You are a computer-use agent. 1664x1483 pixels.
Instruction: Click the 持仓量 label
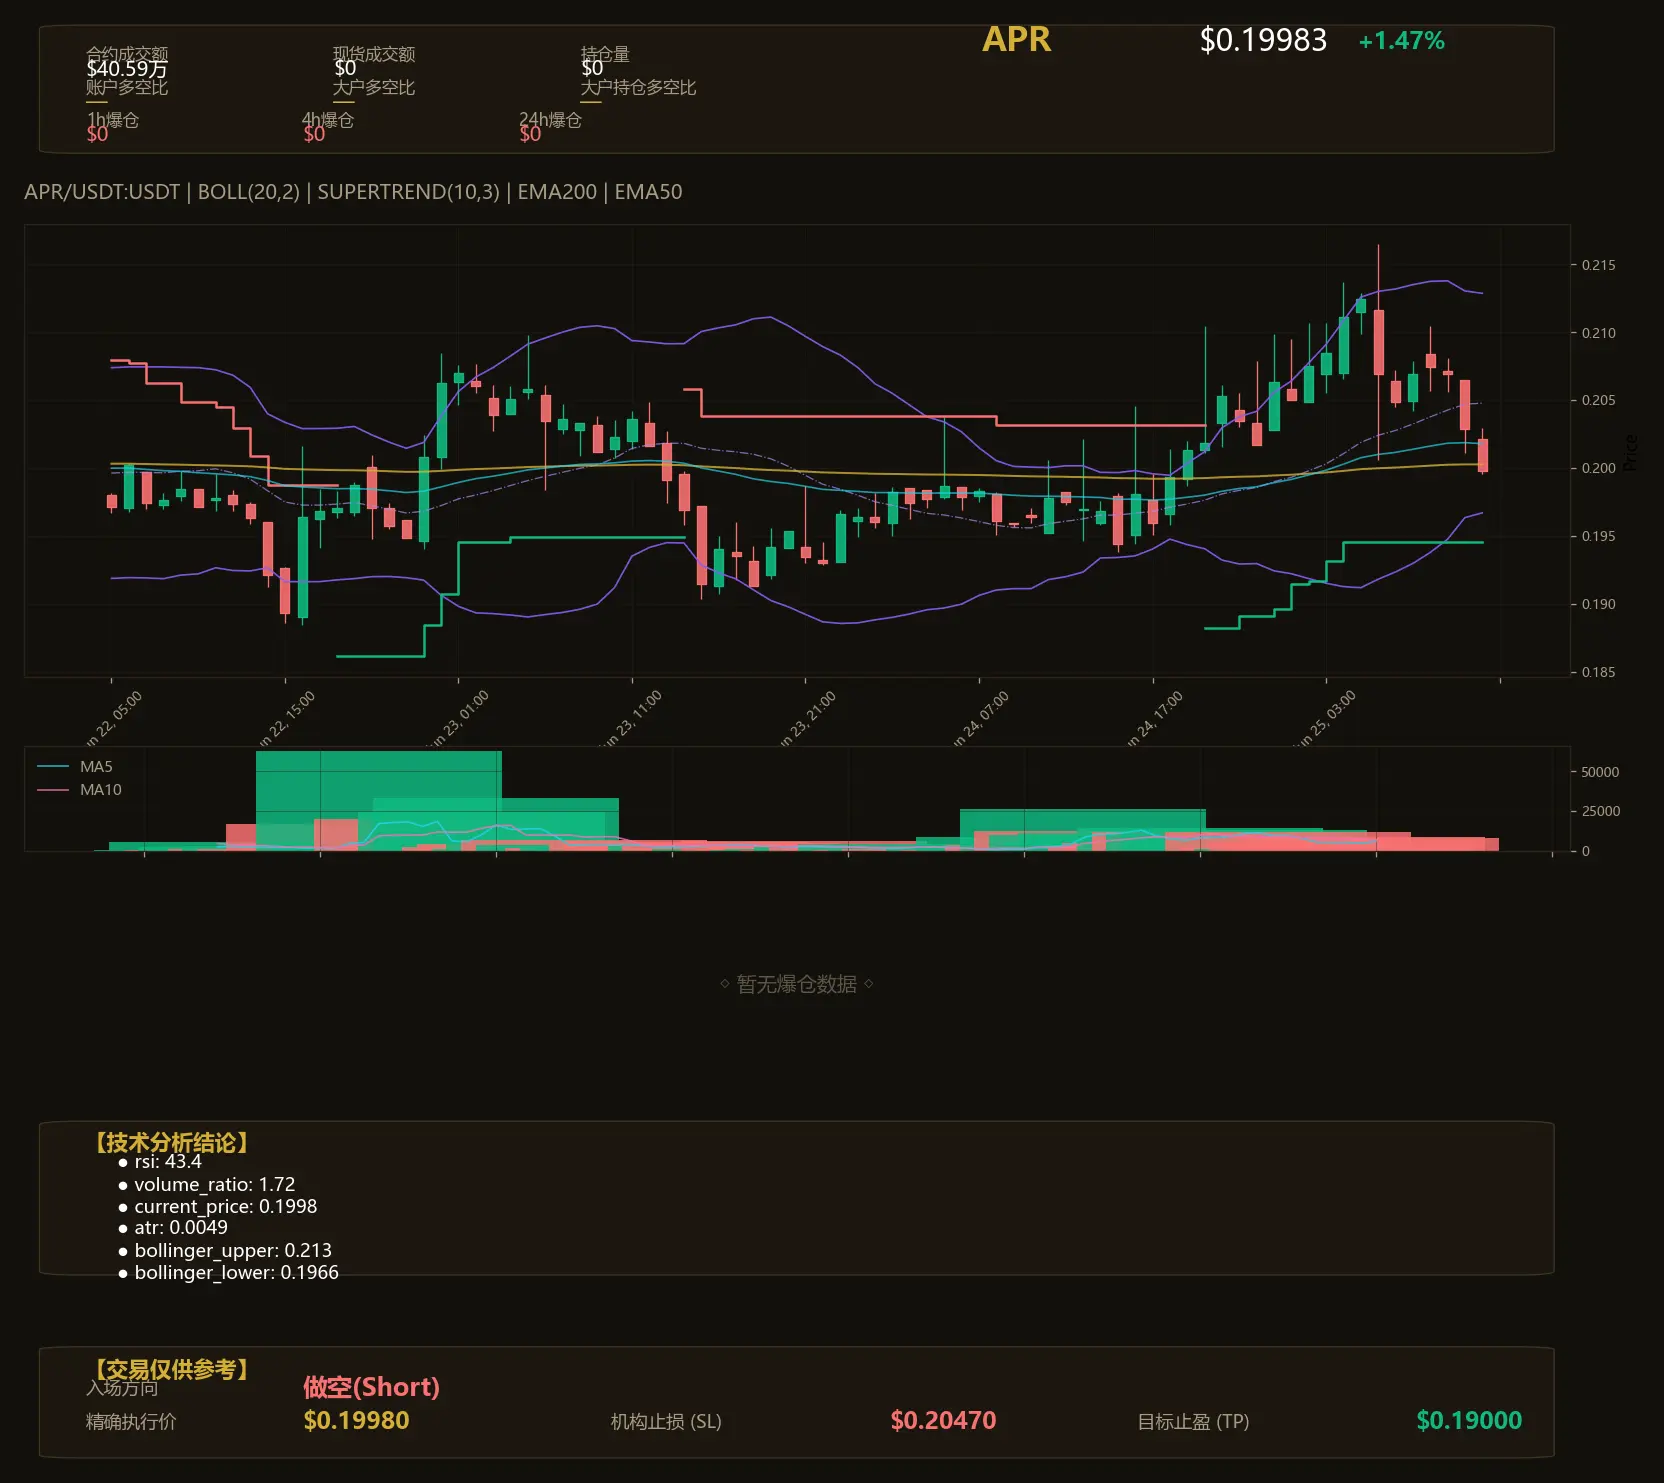pyautogui.click(x=605, y=54)
